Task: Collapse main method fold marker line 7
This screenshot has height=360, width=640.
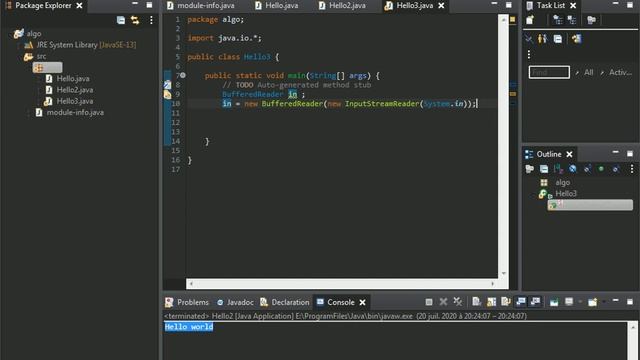Action: pos(183,76)
